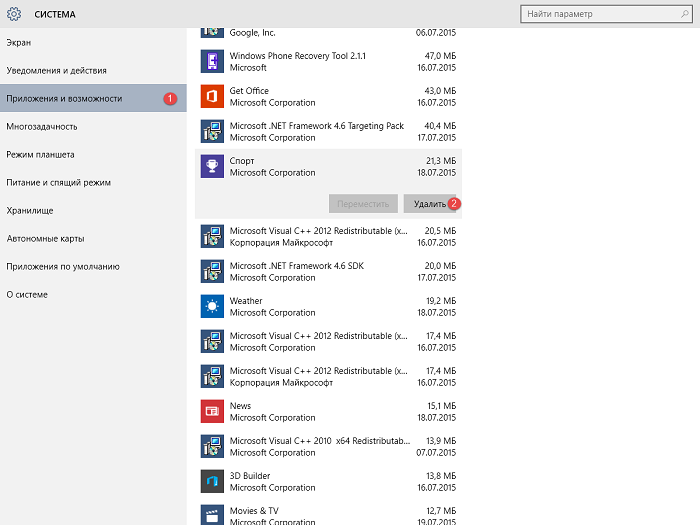Click .NET Framework 4.6 Targeting Pack icon

212,131
